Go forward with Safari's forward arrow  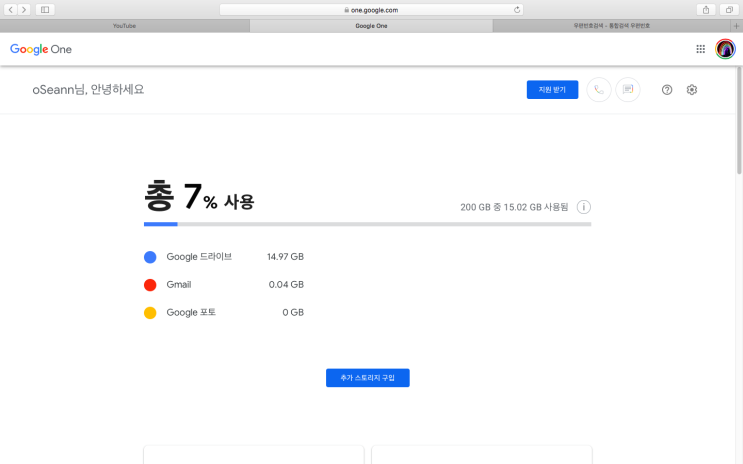click(x=24, y=9)
